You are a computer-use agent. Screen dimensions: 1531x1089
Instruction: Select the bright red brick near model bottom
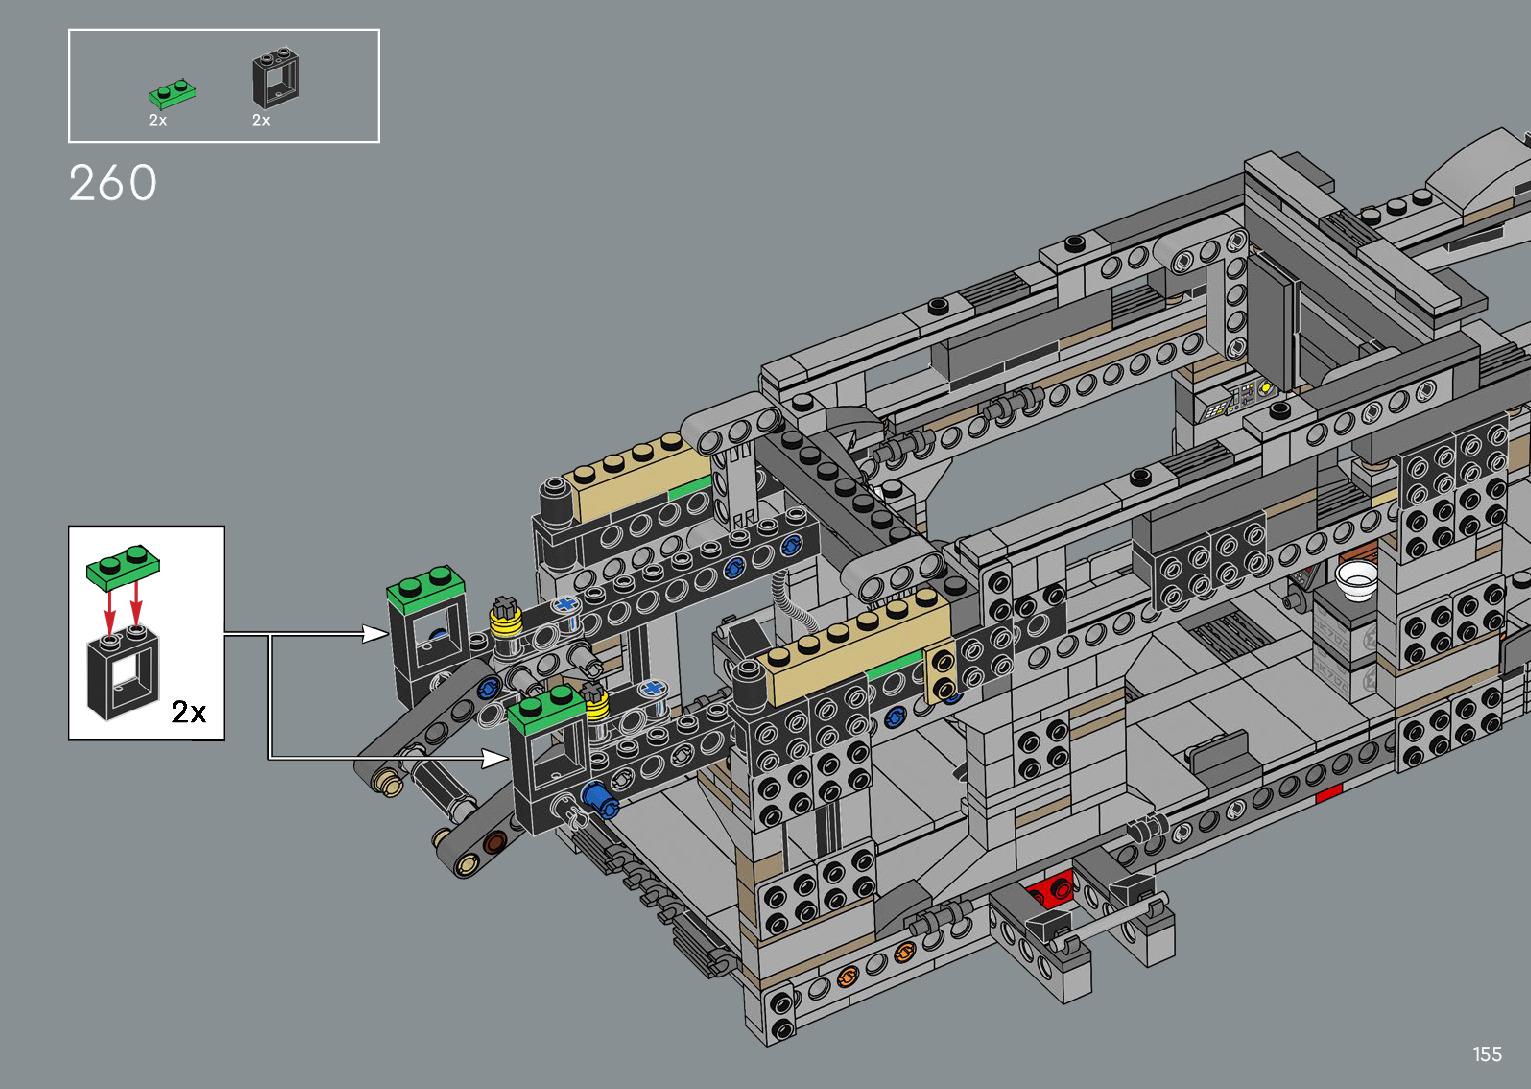pyautogui.click(x=1049, y=889)
